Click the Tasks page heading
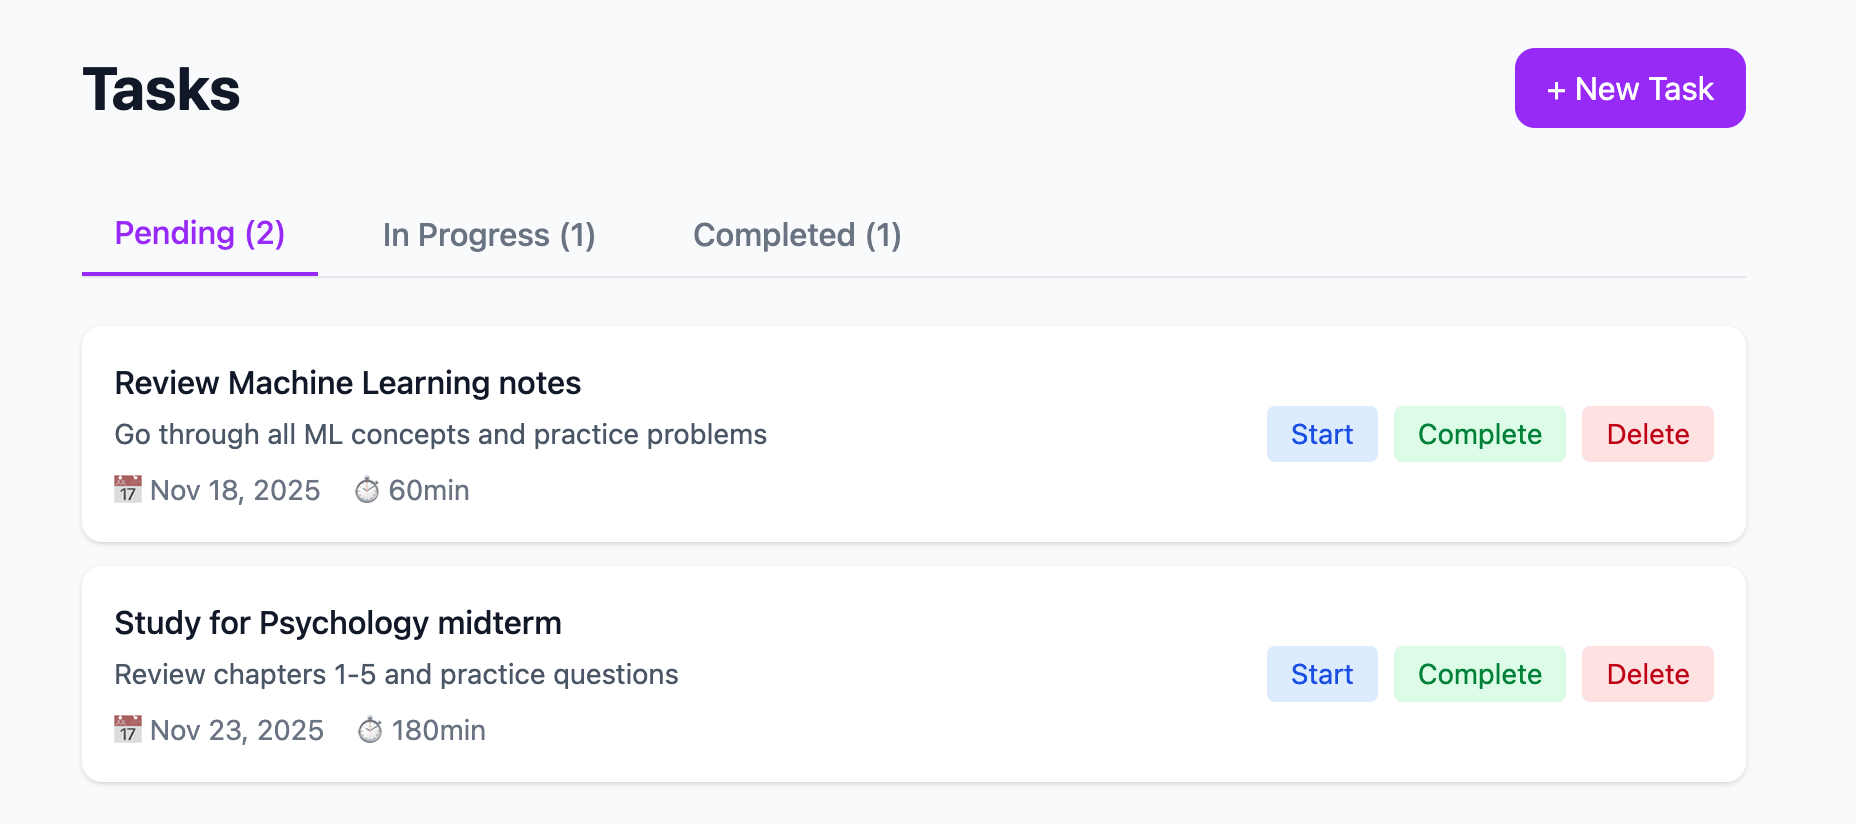1856x824 pixels. point(161,90)
